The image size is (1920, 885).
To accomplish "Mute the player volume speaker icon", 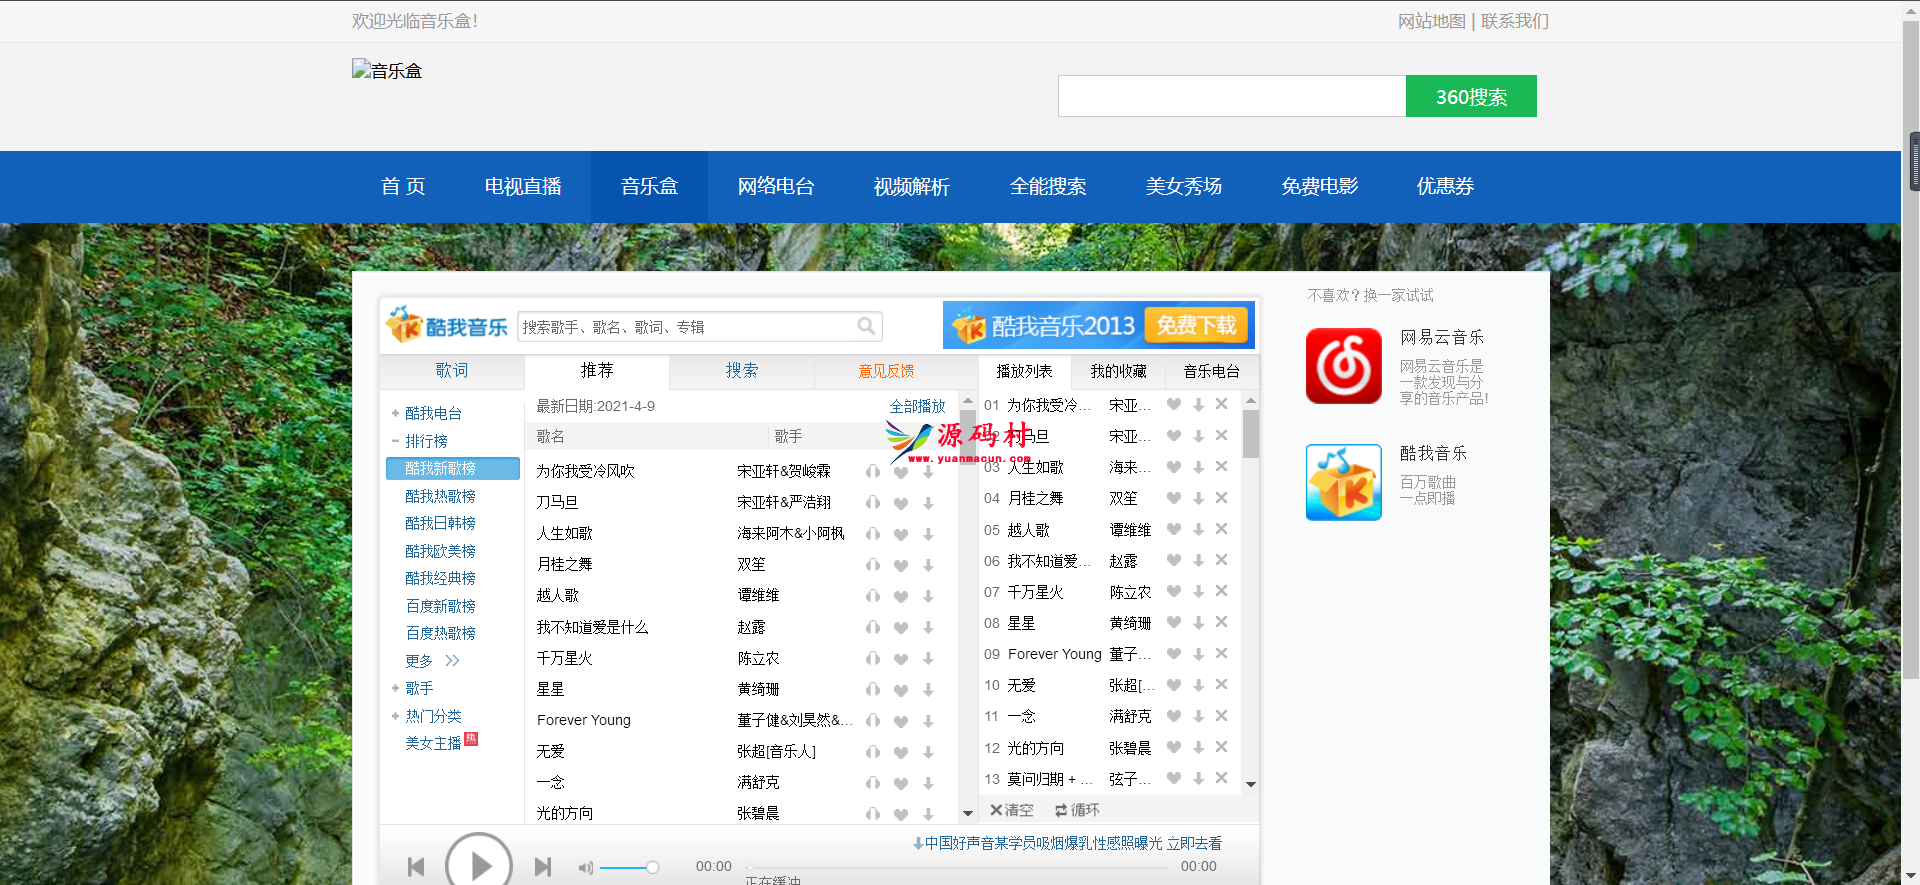I will coord(585,868).
